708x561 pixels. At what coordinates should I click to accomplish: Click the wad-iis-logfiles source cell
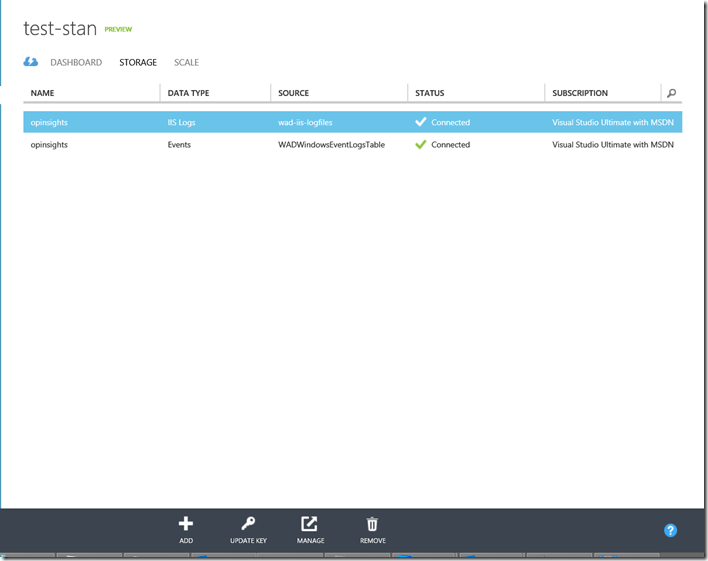[x=305, y=122]
